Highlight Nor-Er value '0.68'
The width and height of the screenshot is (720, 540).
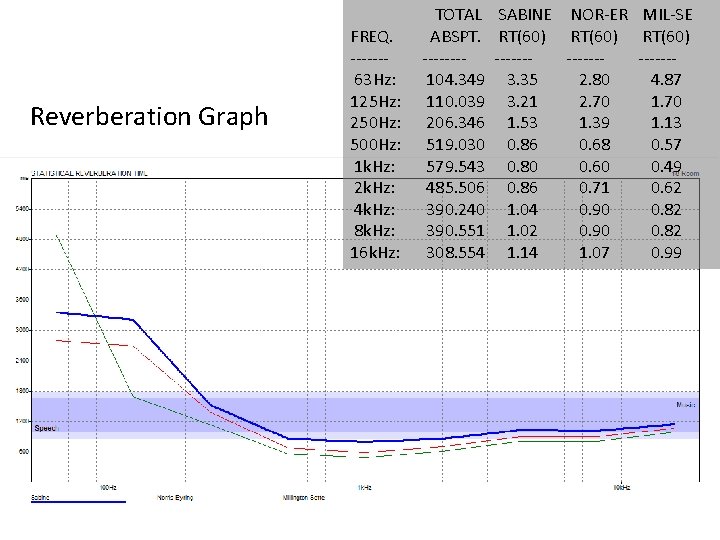point(594,145)
